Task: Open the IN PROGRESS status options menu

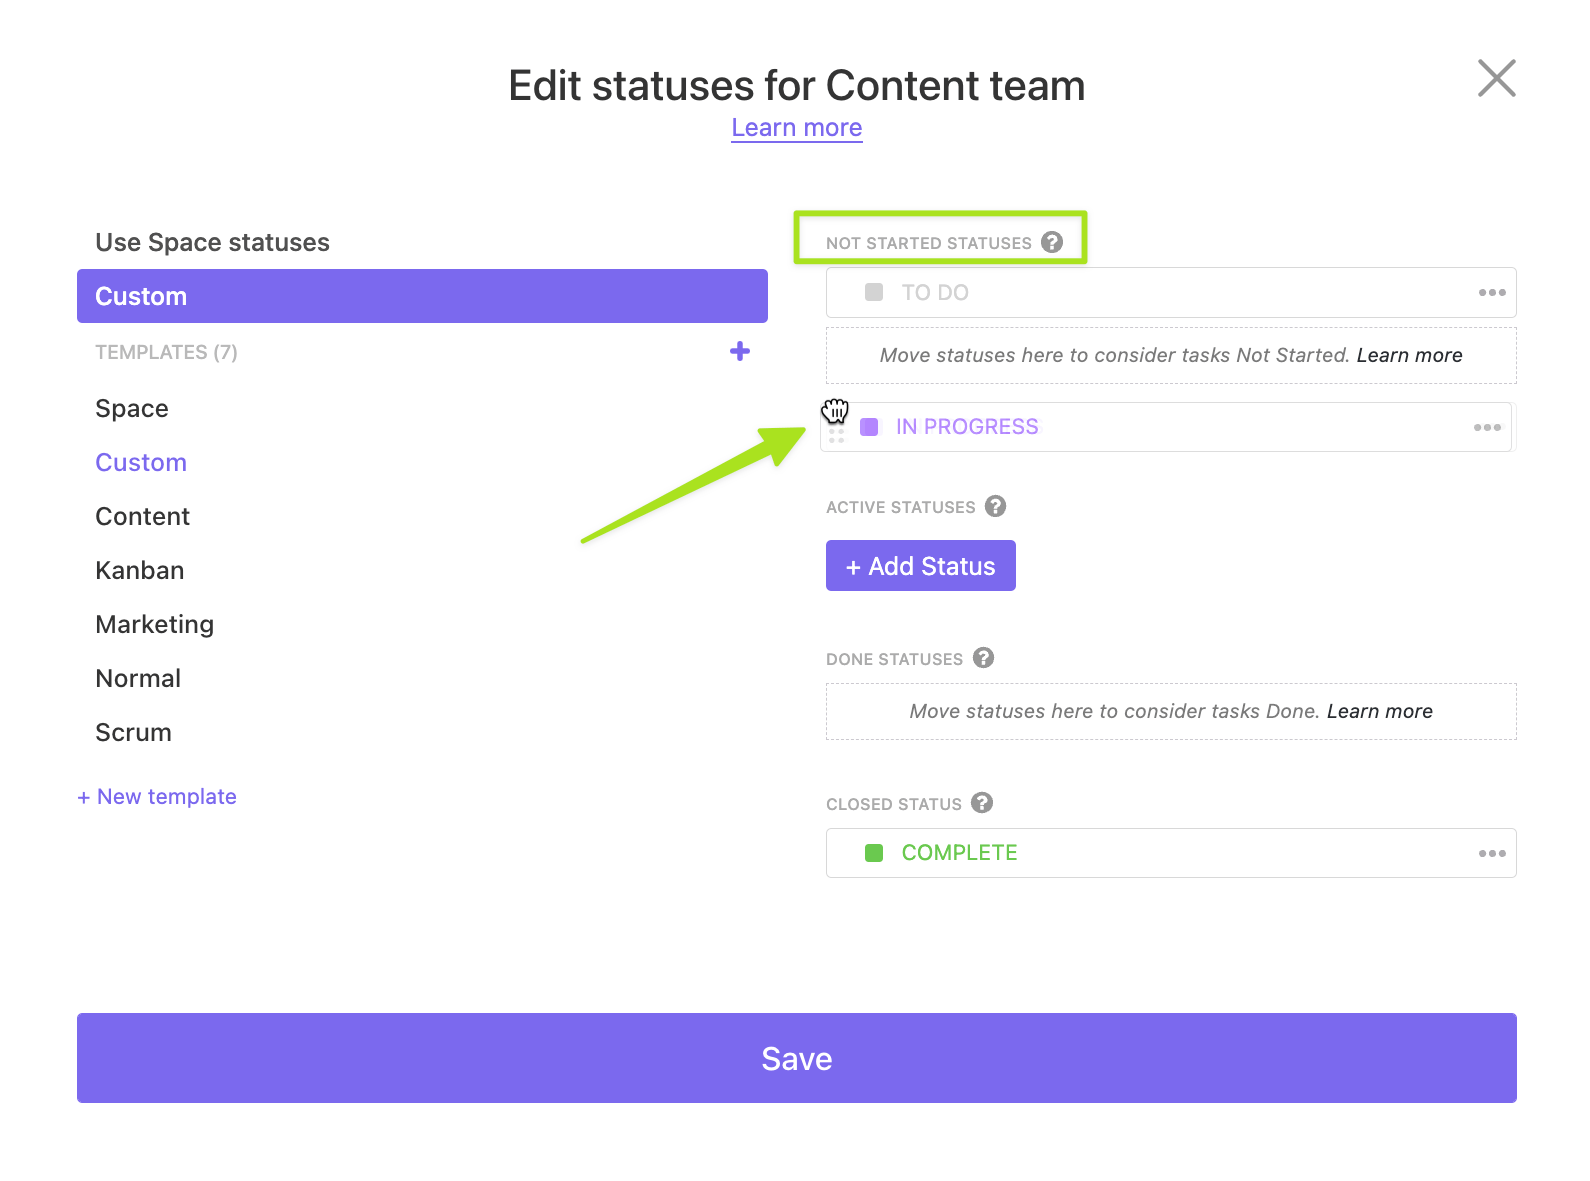Action: pyautogui.click(x=1487, y=427)
